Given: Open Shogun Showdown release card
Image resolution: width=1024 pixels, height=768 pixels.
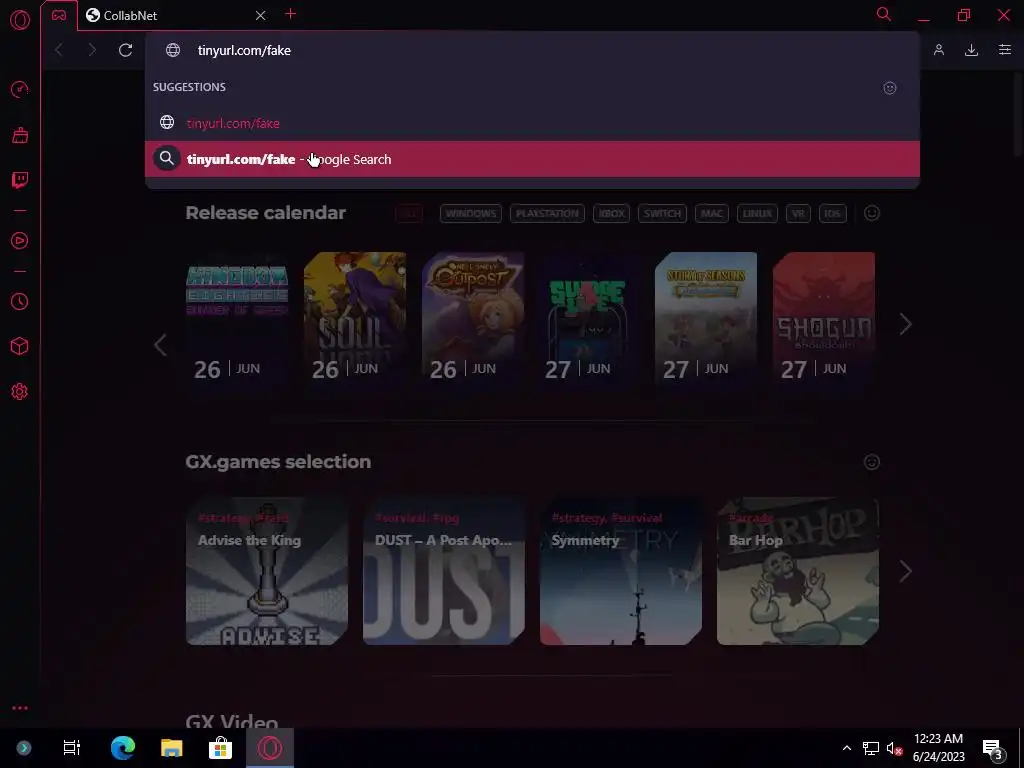Looking at the screenshot, I should [824, 321].
